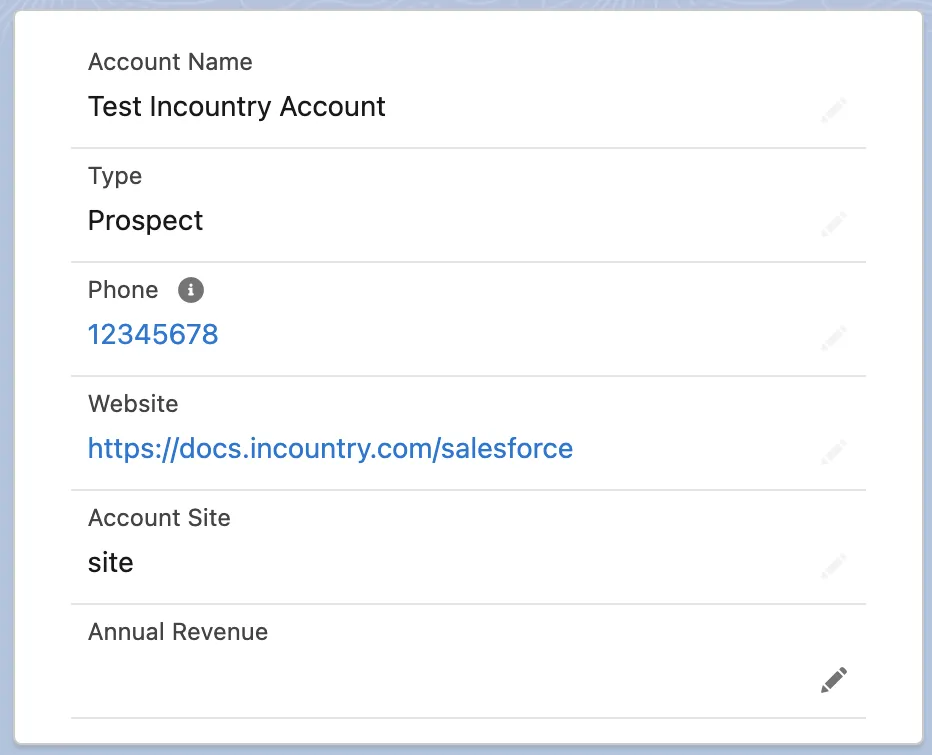Select the "Prospect" type value
This screenshot has height=755, width=932.
click(x=146, y=221)
